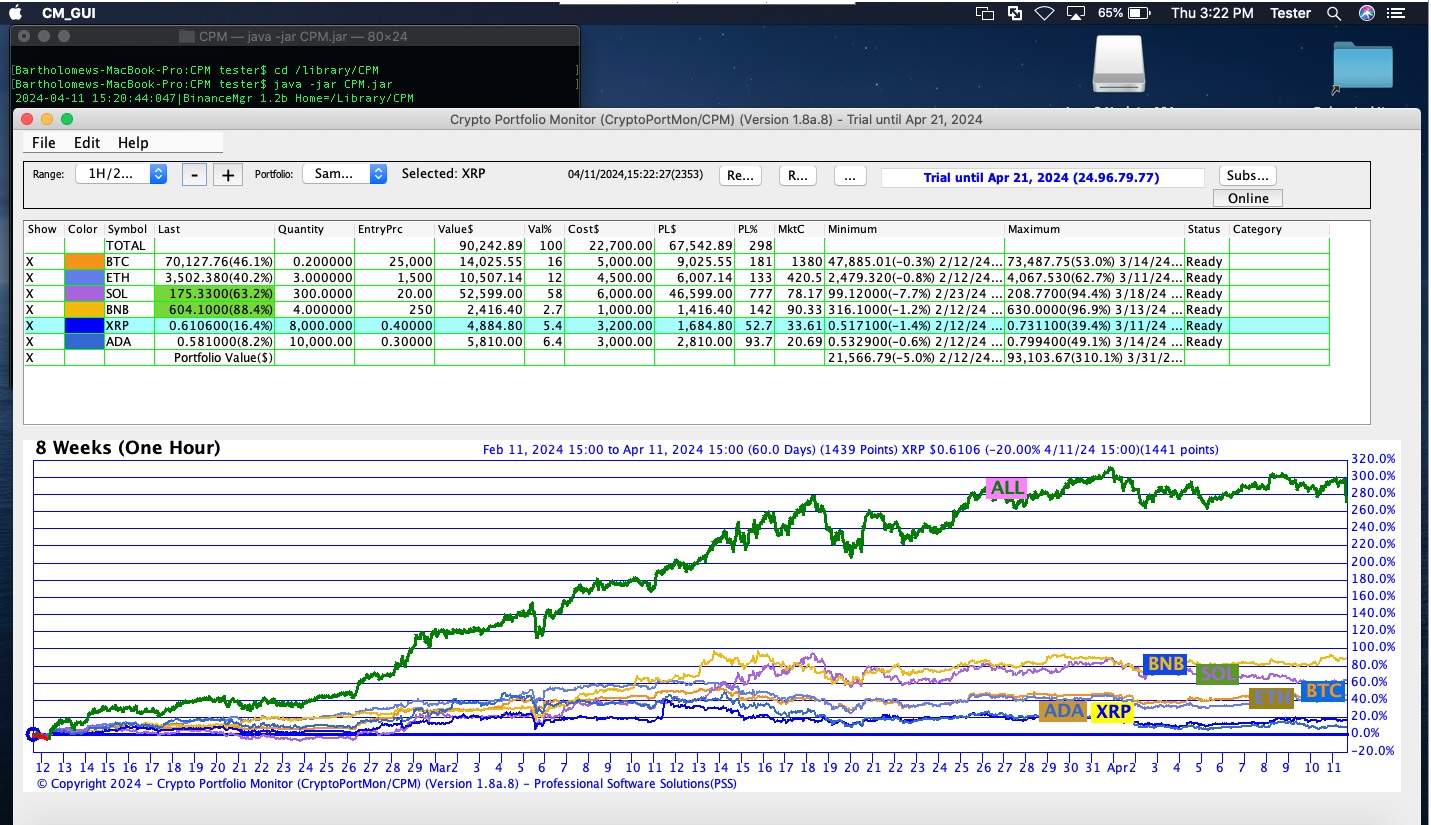Screen dimensions: 1431x825
Task: Click the PL% column header
Action: click(x=754, y=229)
